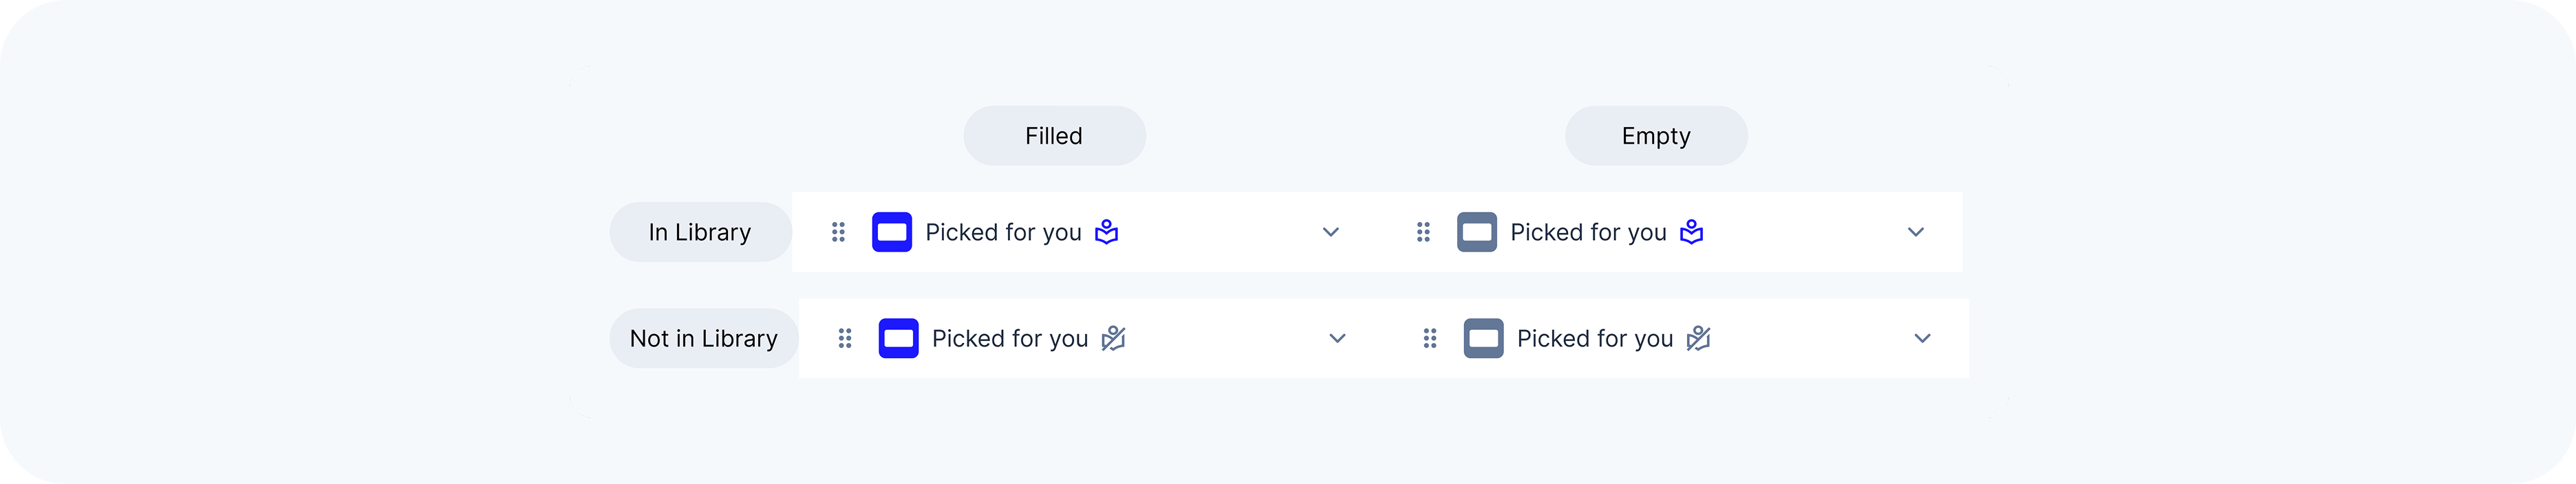2576x484 pixels.
Task: Click the In Library row label
Action: click(700, 232)
